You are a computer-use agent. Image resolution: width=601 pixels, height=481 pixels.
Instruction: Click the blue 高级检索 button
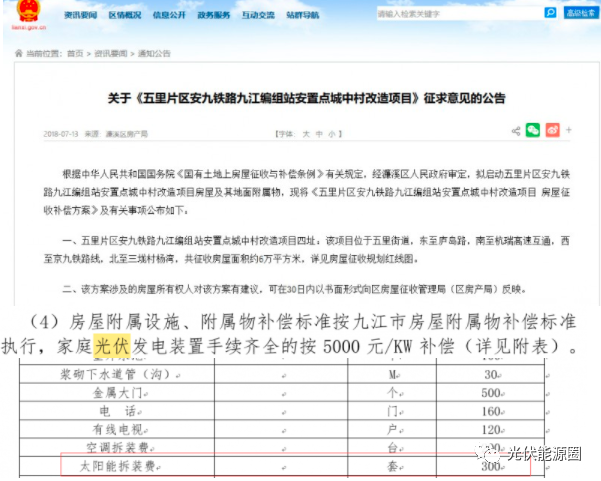[580, 14]
